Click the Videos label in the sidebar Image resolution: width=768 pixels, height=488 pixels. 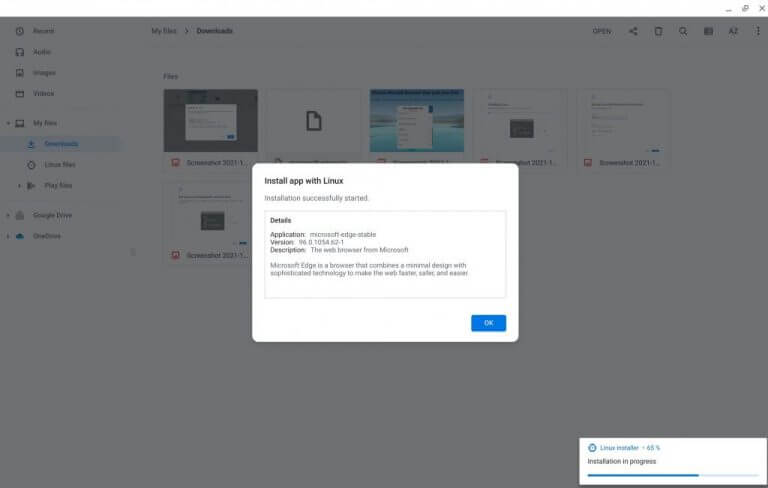click(44, 94)
